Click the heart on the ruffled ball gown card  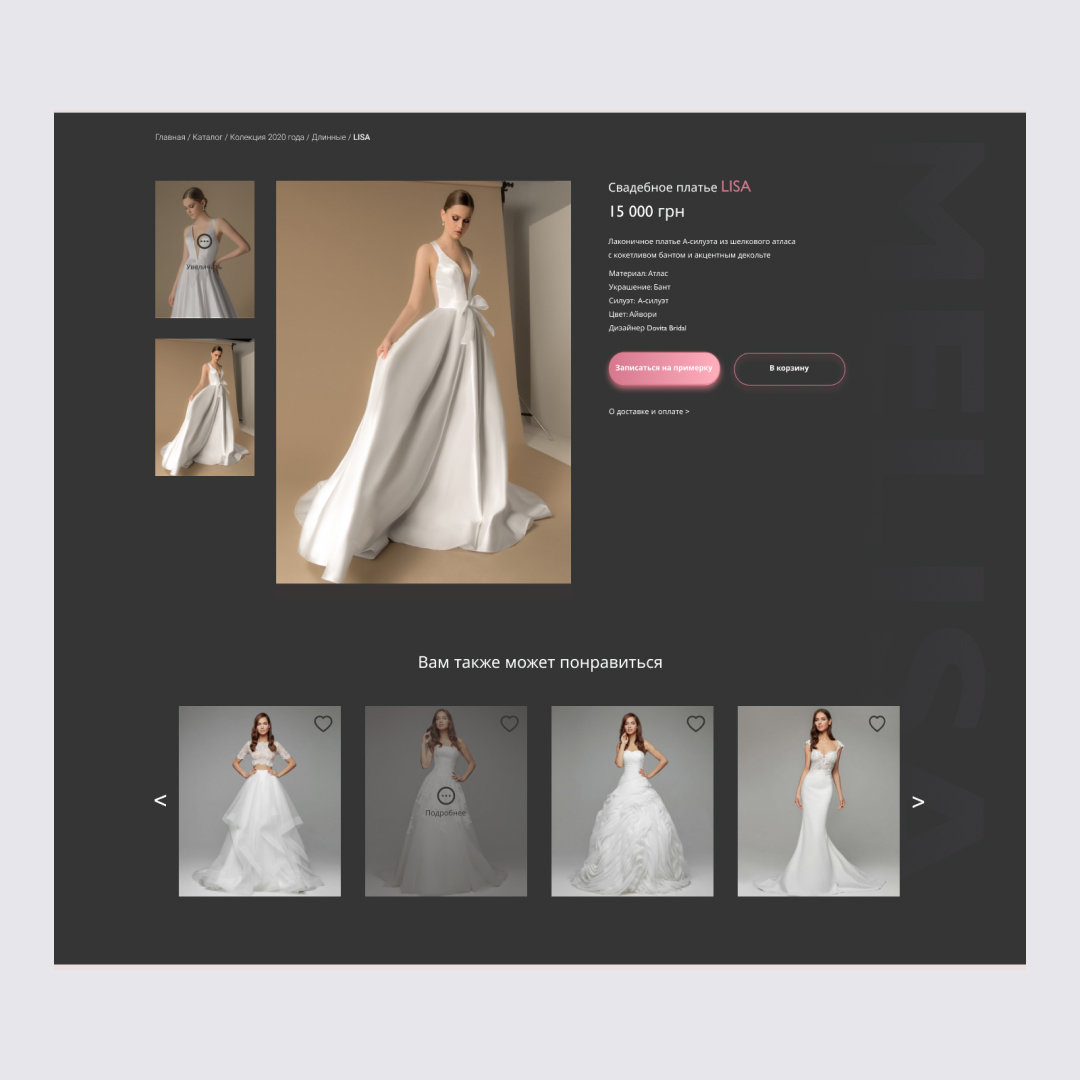point(696,723)
